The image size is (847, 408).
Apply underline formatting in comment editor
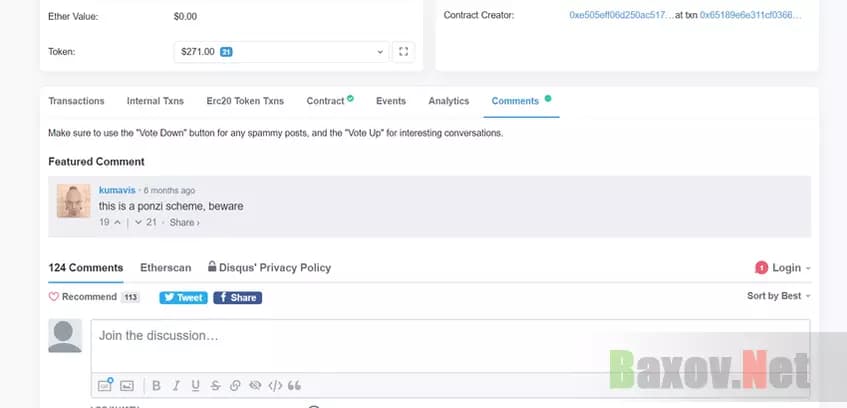click(195, 385)
